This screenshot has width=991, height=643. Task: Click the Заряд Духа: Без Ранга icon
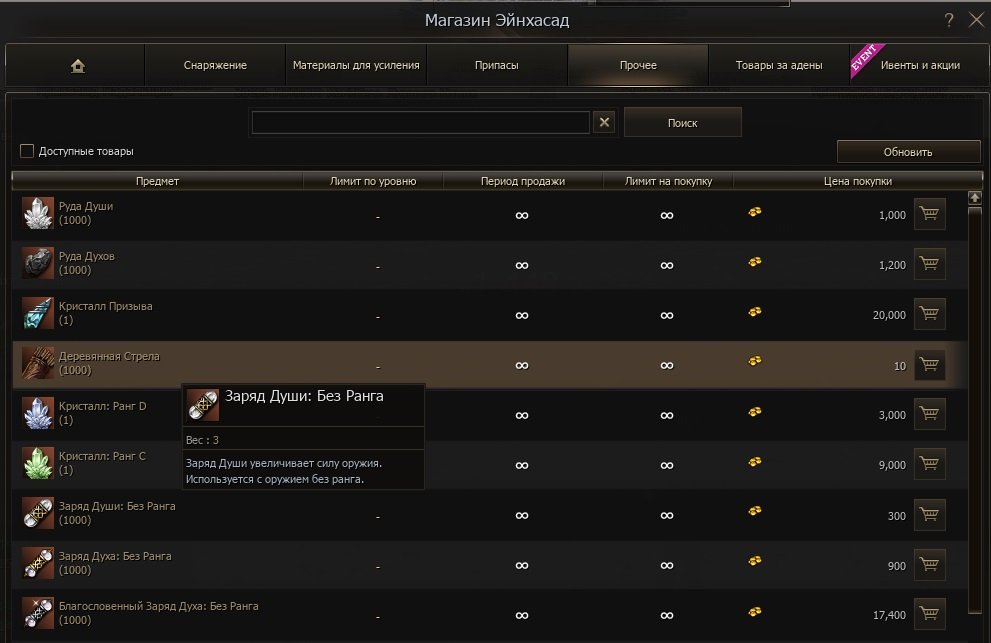click(x=38, y=563)
